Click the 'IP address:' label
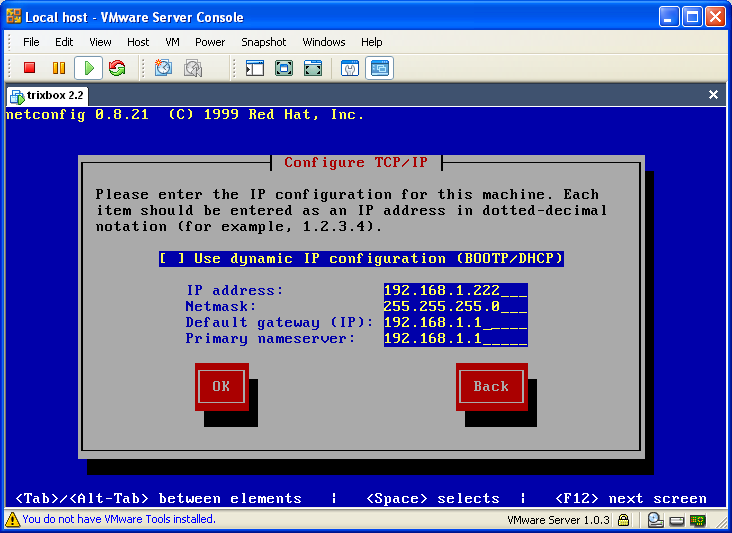The height and width of the screenshot is (533, 732). click(x=234, y=290)
